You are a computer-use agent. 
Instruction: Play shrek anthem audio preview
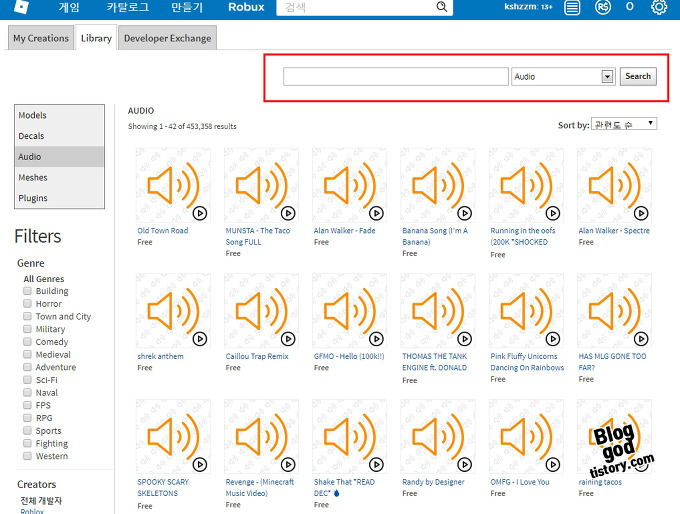(x=200, y=339)
